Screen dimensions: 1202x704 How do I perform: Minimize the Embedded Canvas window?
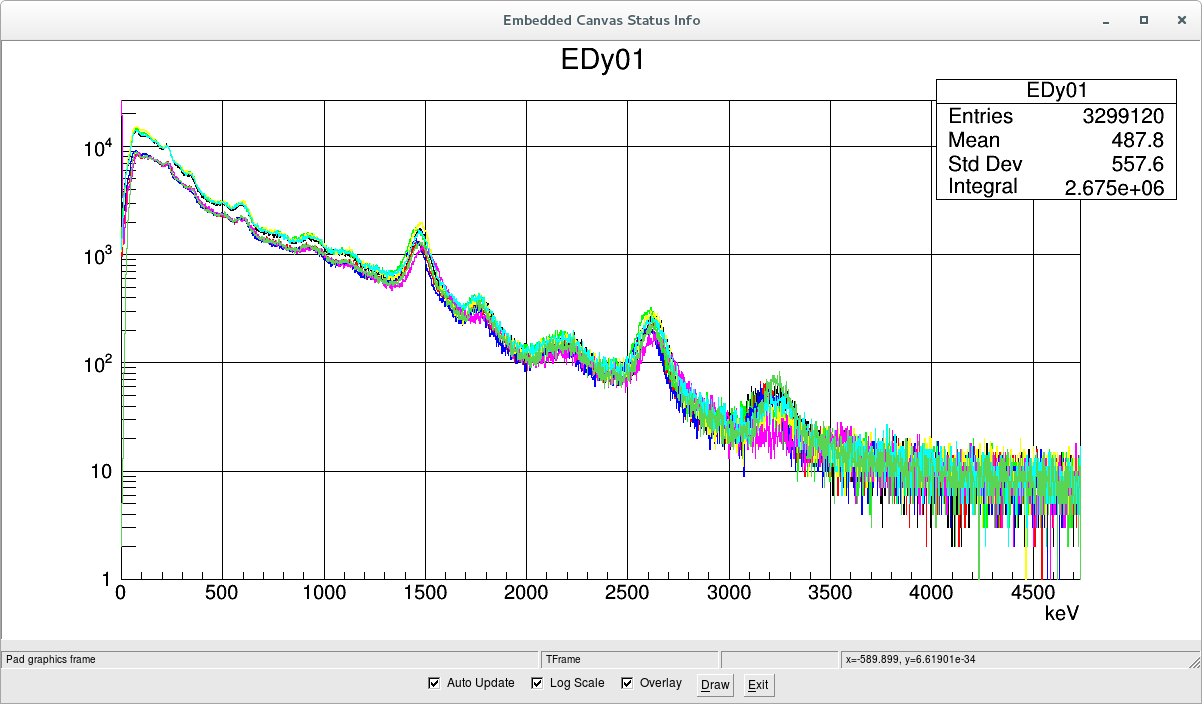click(1105, 20)
